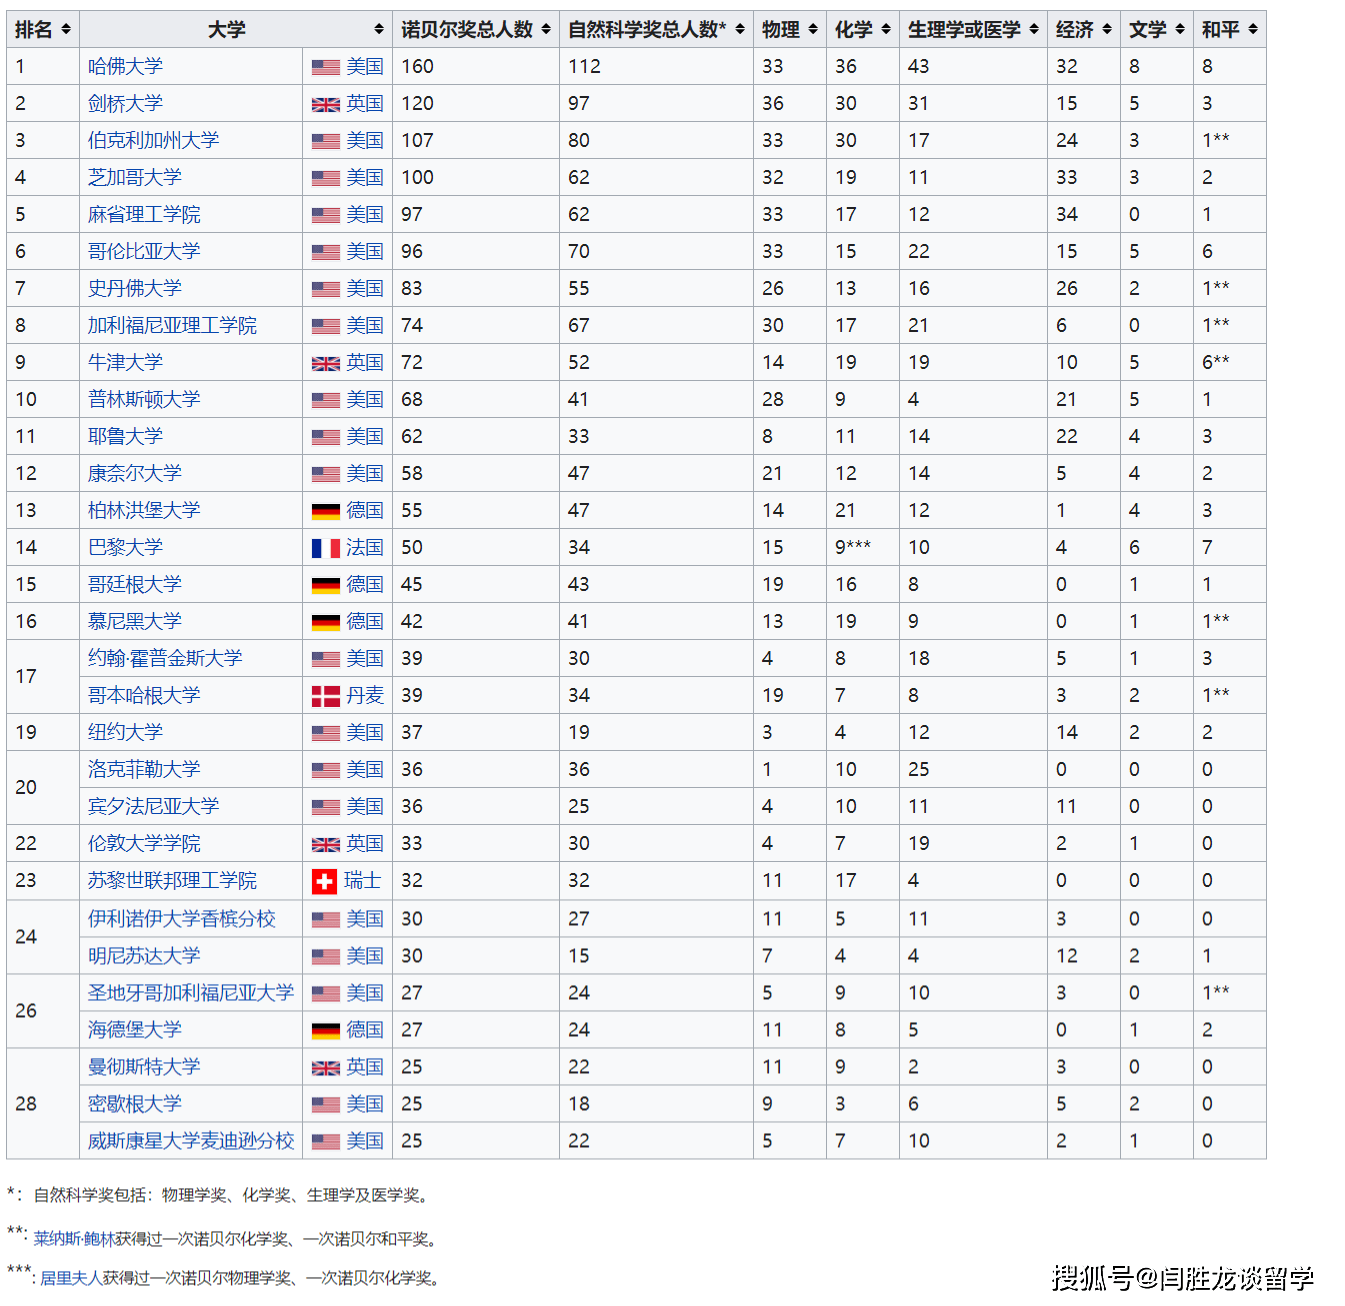The height and width of the screenshot is (1306, 1345).
Task: Open the 柏林洪堡大学 link
Action: [144, 510]
